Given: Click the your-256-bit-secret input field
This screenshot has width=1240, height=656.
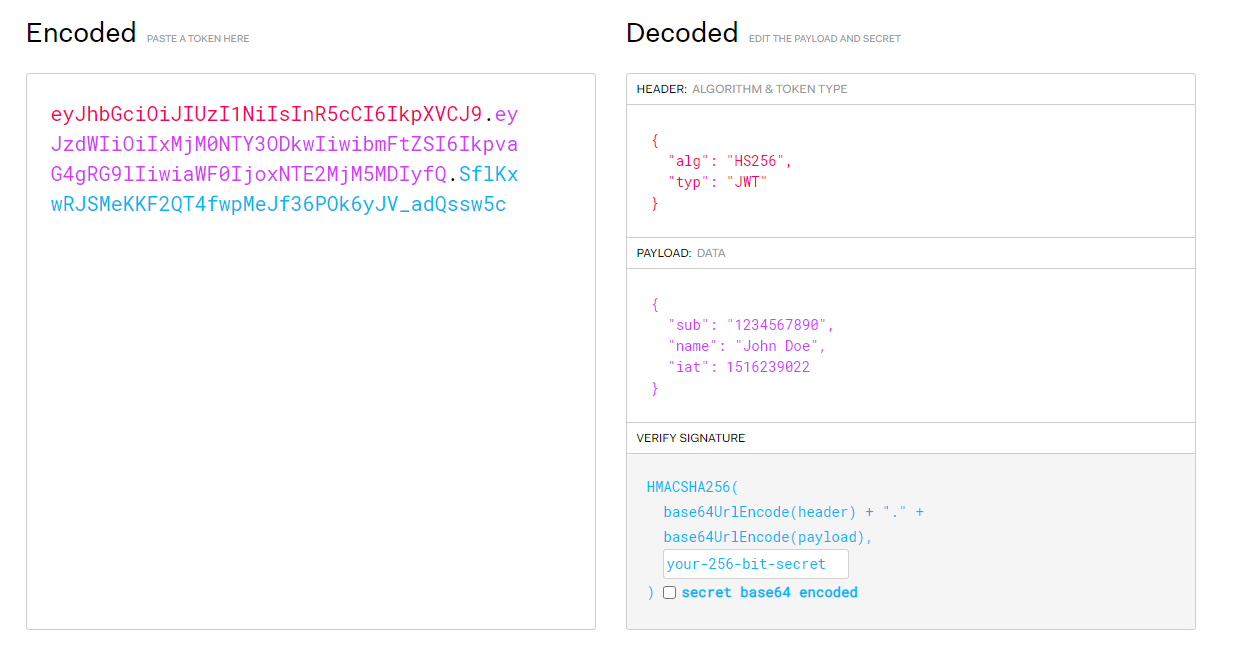Looking at the screenshot, I should point(756,564).
